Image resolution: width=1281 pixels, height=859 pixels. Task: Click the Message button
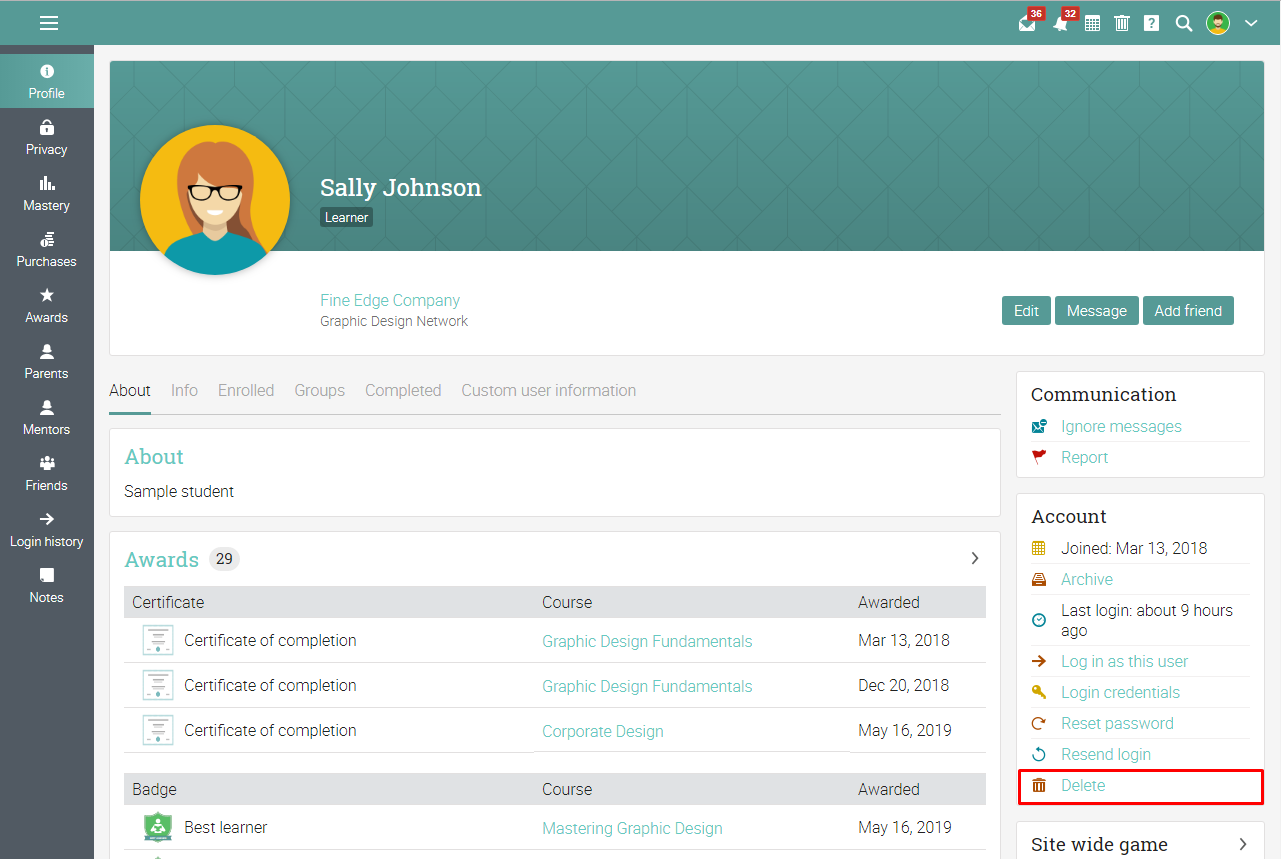pos(1096,311)
